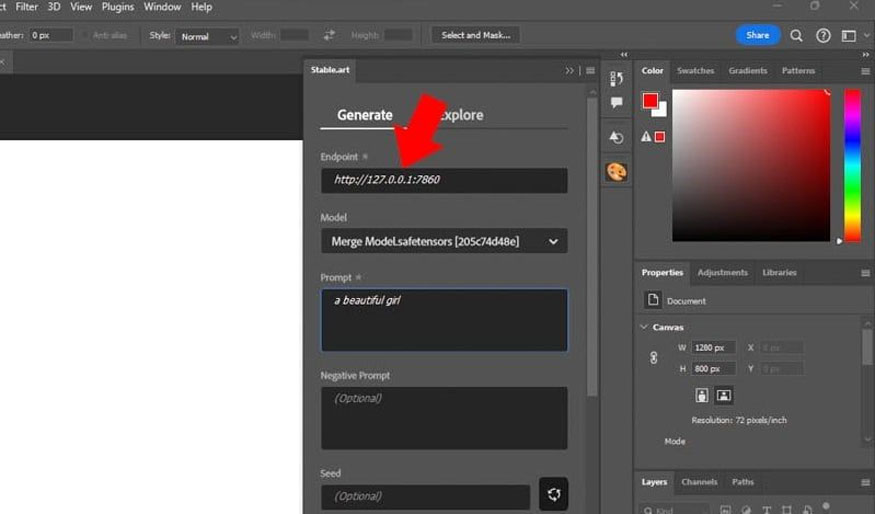Open the 3D menu

point(54,7)
